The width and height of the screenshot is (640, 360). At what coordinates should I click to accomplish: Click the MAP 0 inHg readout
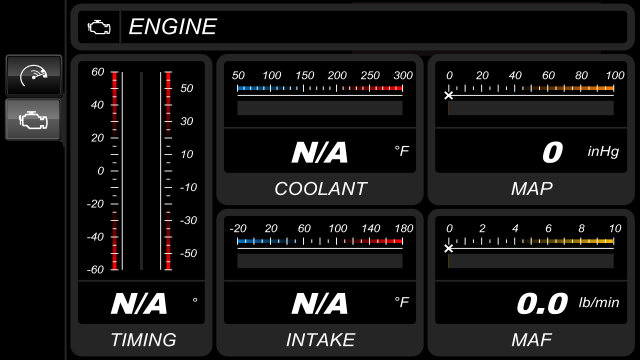click(x=553, y=152)
